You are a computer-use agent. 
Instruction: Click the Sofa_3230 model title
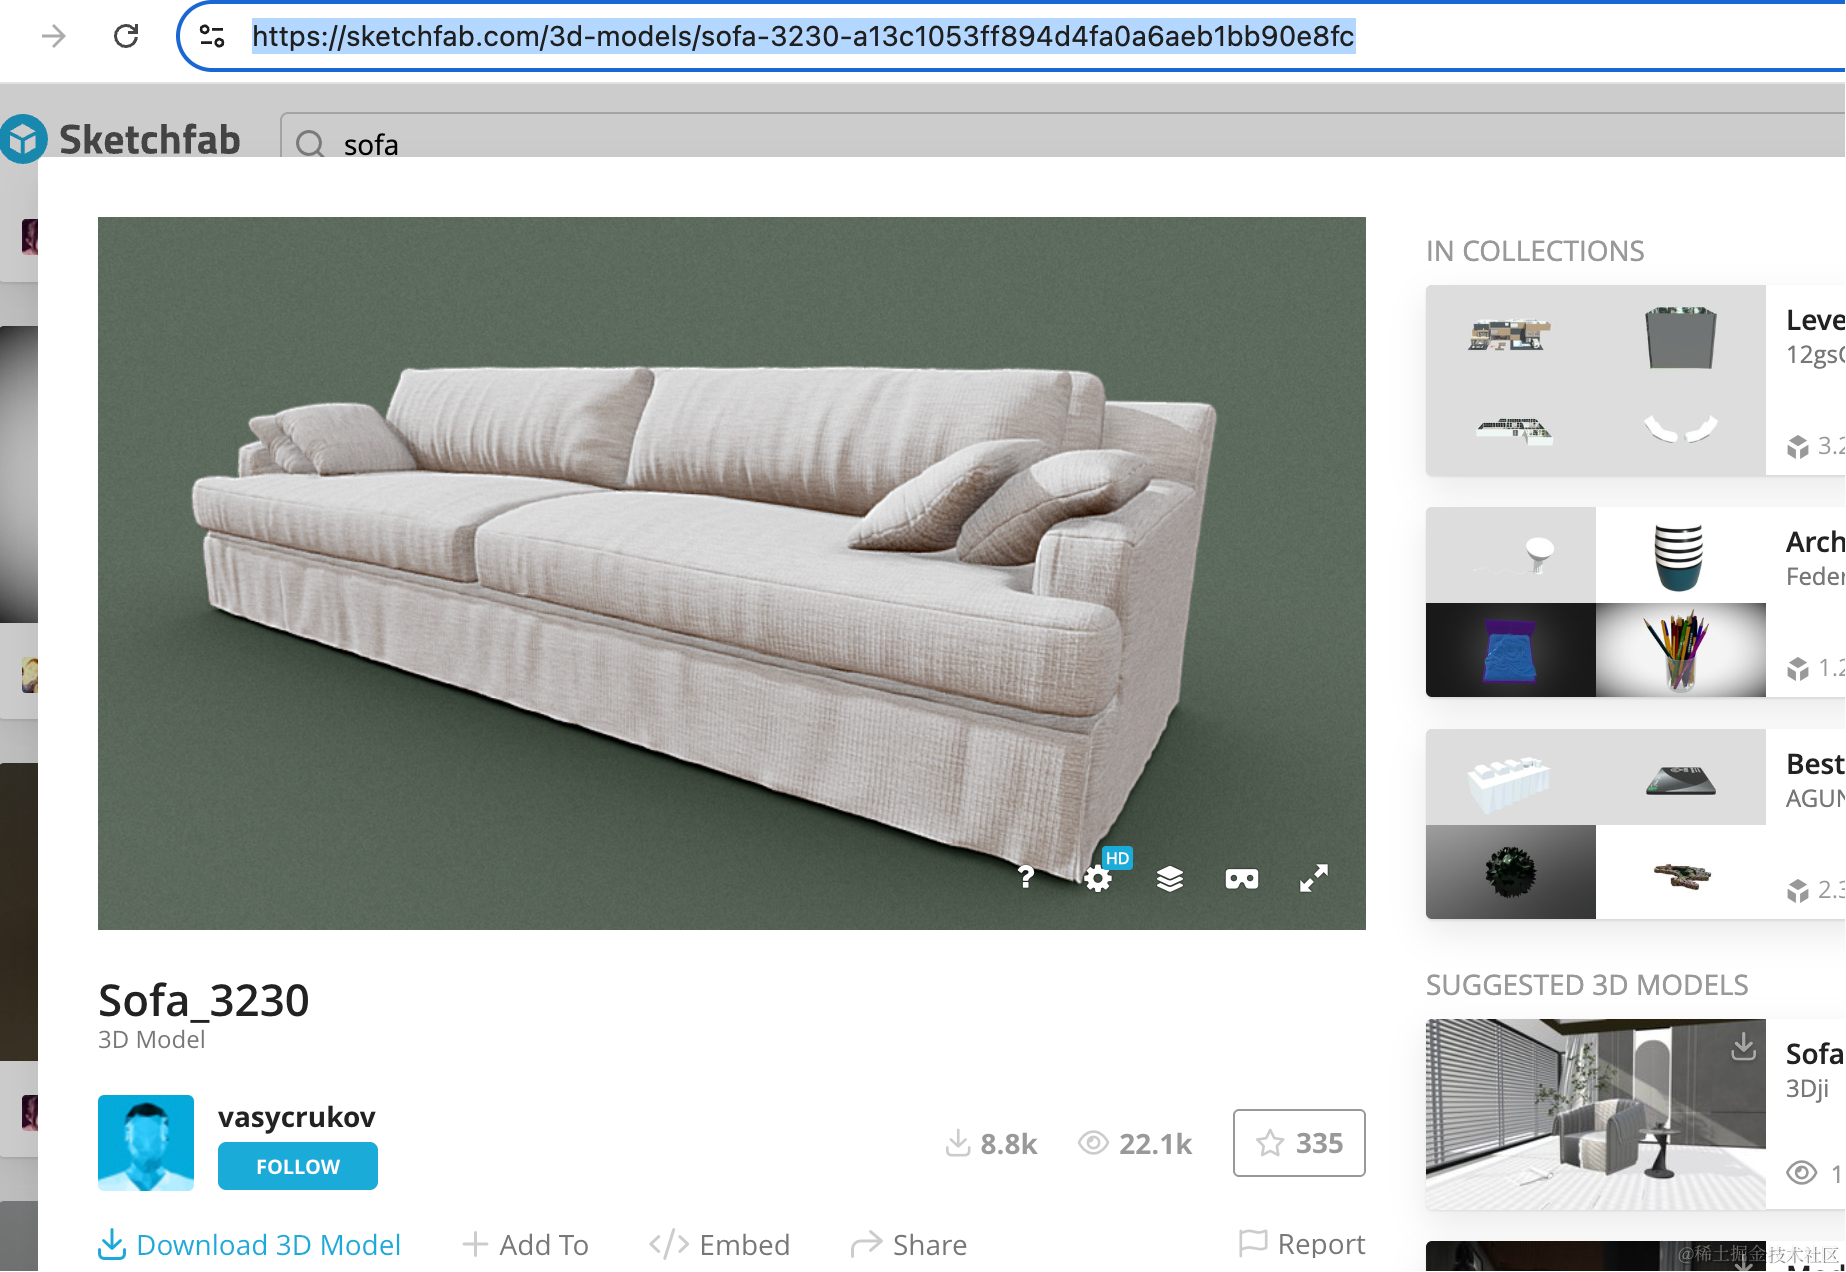point(204,1000)
